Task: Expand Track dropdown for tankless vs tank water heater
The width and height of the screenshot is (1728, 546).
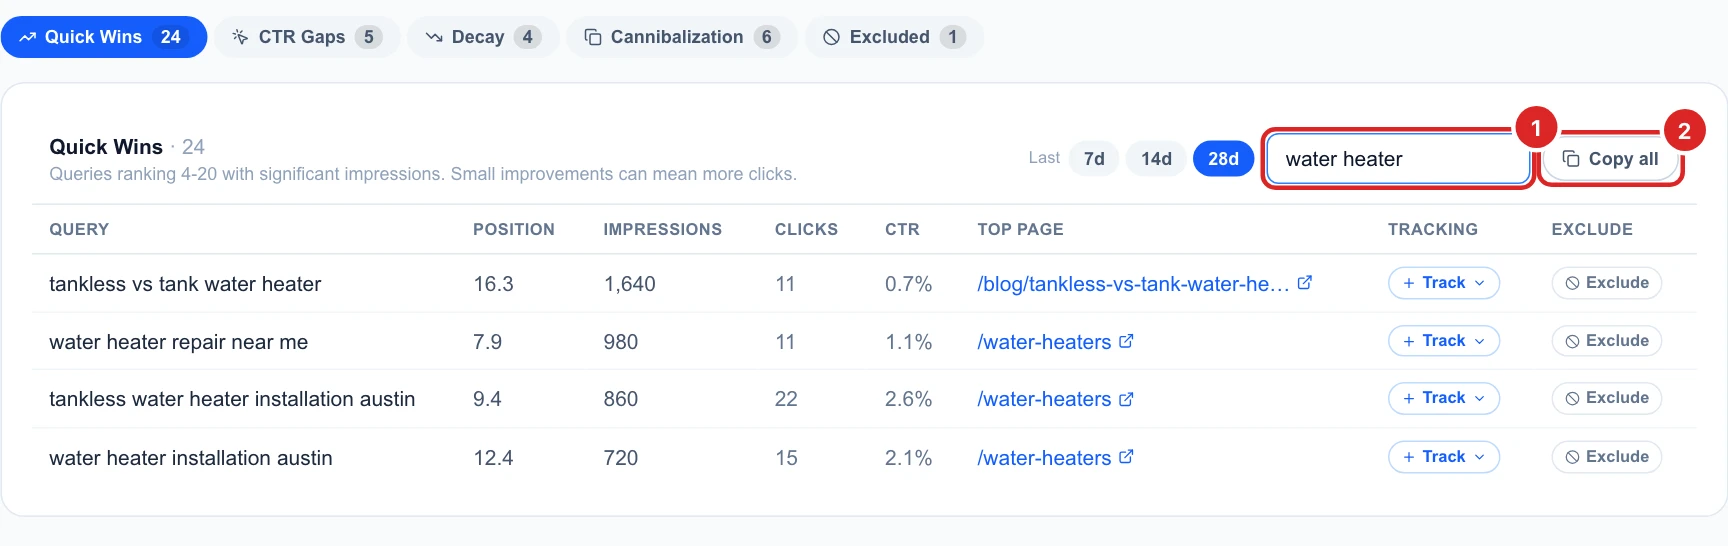Action: point(1443,283)
